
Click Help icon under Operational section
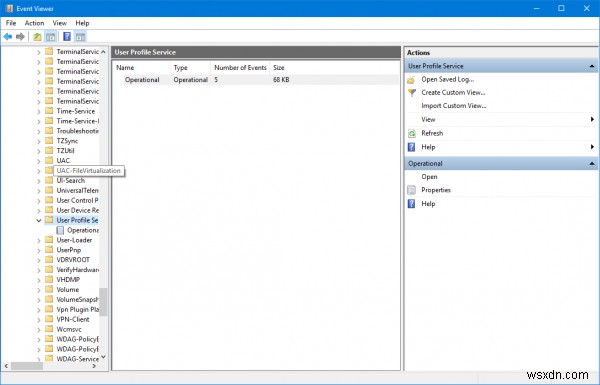pos(411,204)
